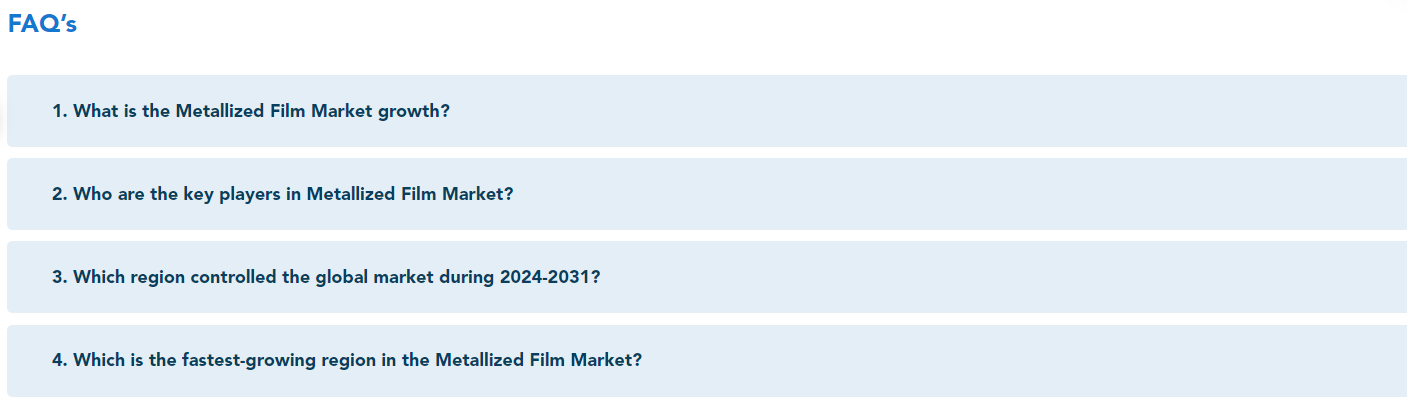1407x405 pixels.
Task: Show the answer about market growth
Action: (251, 111)
